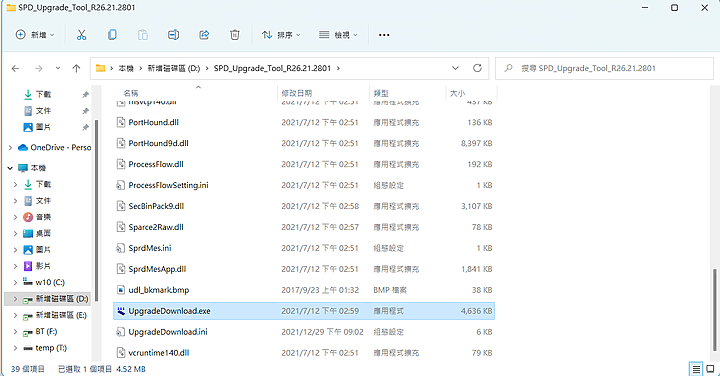
Task: Click 新增磁碟區 (D:) in address breadcrumb
Action: (174, 68)
